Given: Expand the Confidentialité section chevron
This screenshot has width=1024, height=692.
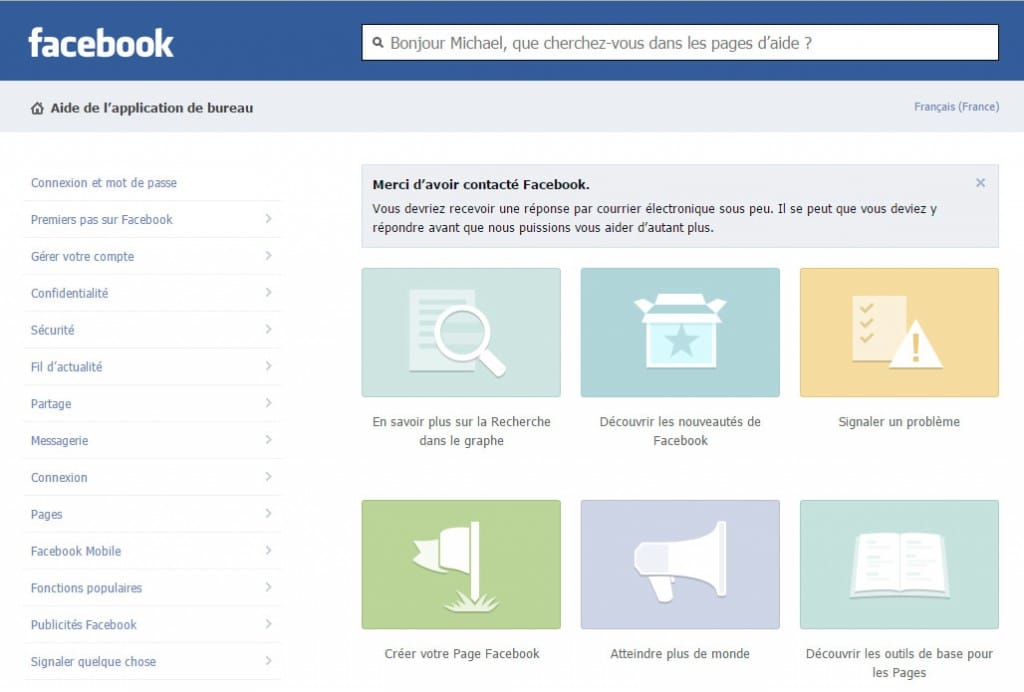Looking at the screenshot, I should point(268,293).
